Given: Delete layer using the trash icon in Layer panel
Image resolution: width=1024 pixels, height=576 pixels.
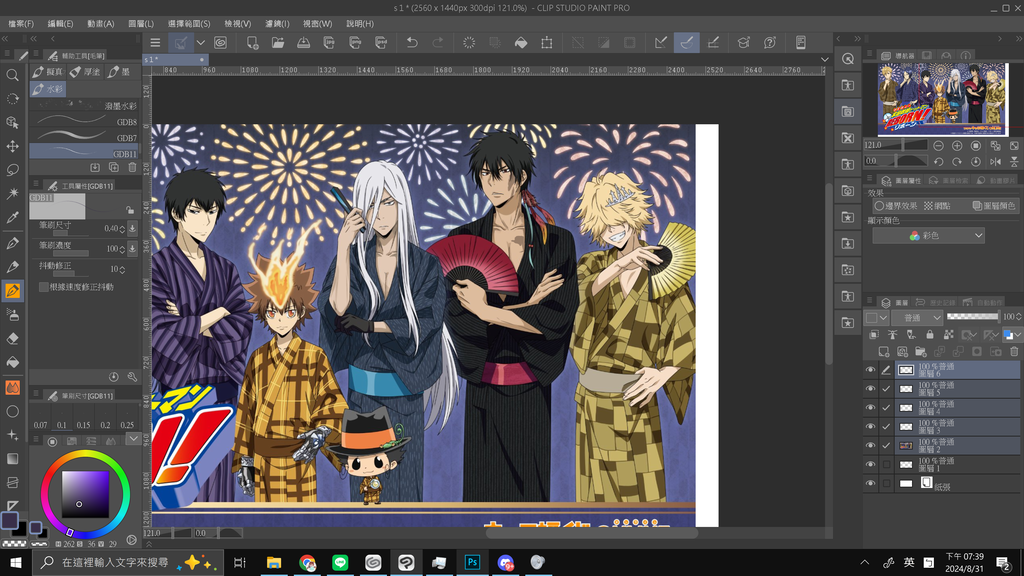Looking at the screenshot, I should (x=1014, y=352).
